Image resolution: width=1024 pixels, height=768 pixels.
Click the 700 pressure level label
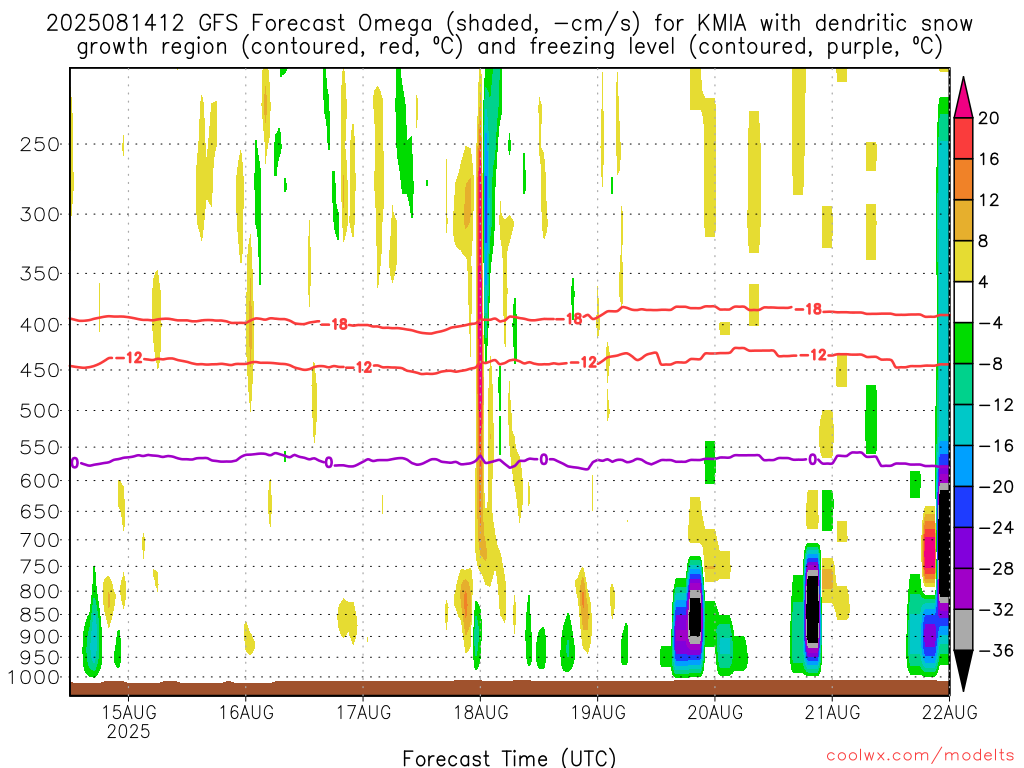(40, 540)
